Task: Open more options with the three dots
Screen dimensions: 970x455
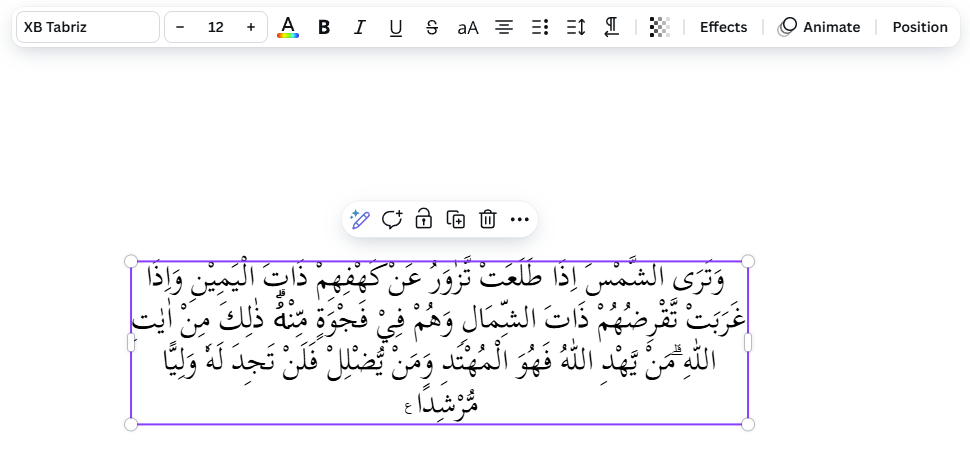Action: tap(519, 219)
